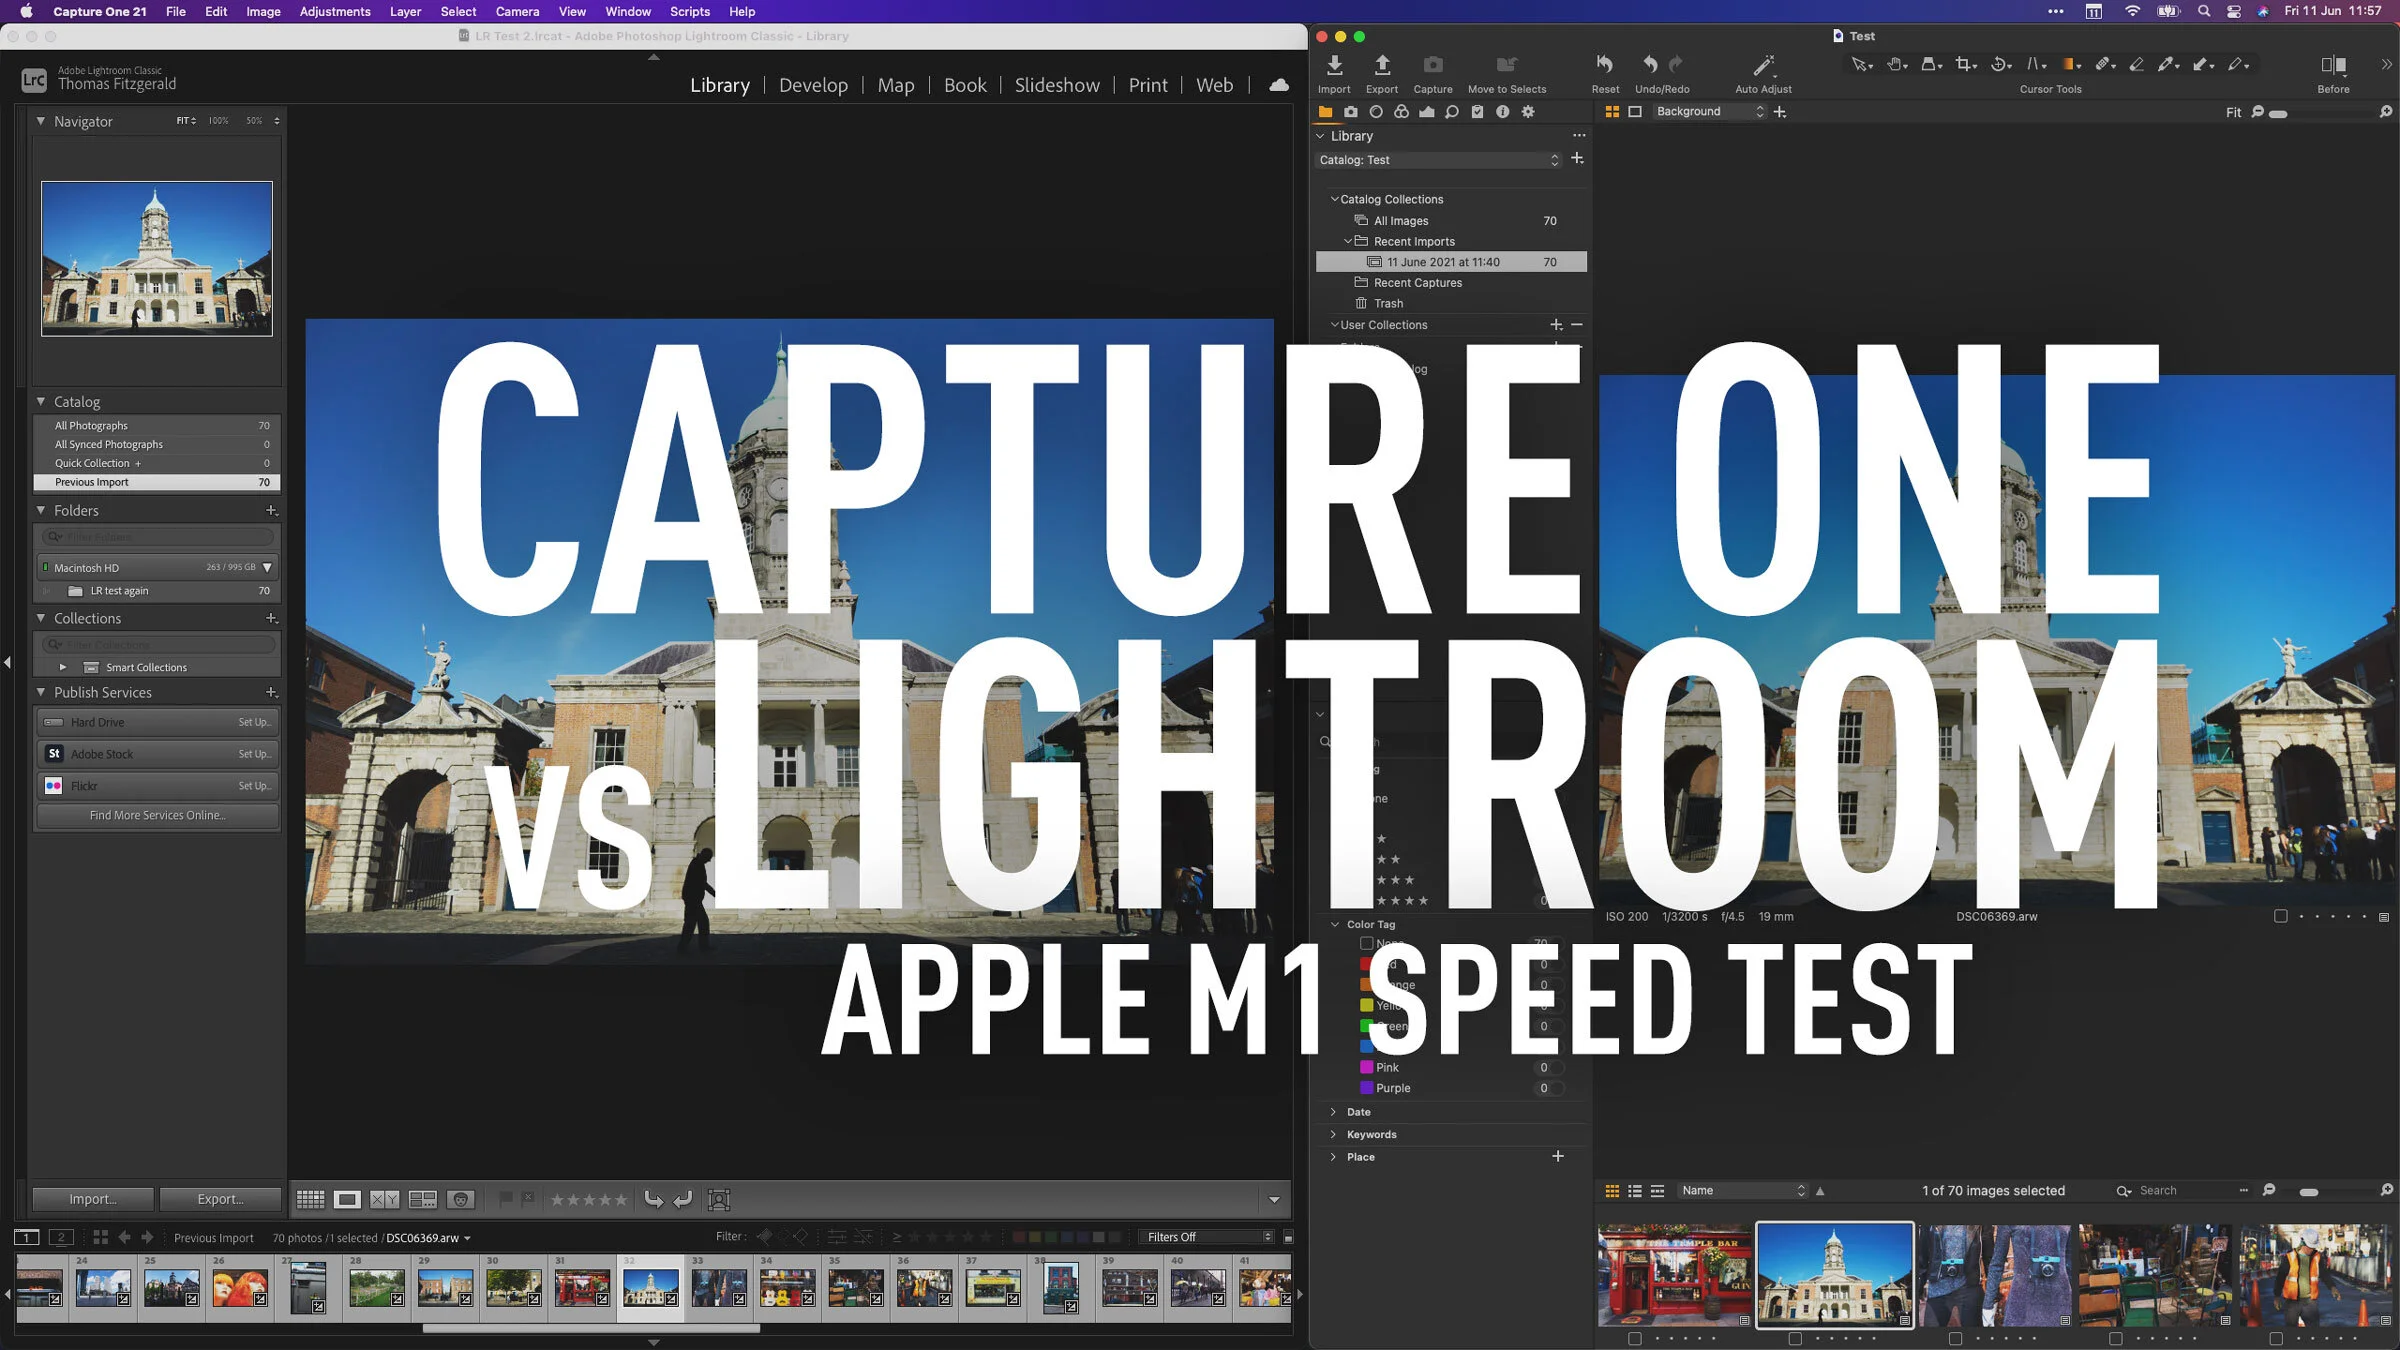The height and width of the screenshot is (1350, 2400).
Task: Open the Catalog: Test dropdown
Action: tap(1438, 160)
